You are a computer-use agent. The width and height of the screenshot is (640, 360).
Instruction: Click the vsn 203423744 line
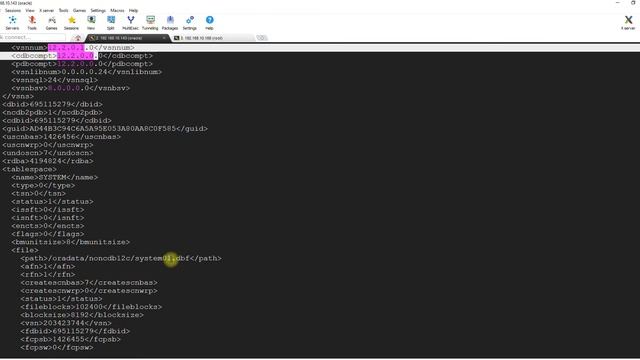click(x=66, y=323)
